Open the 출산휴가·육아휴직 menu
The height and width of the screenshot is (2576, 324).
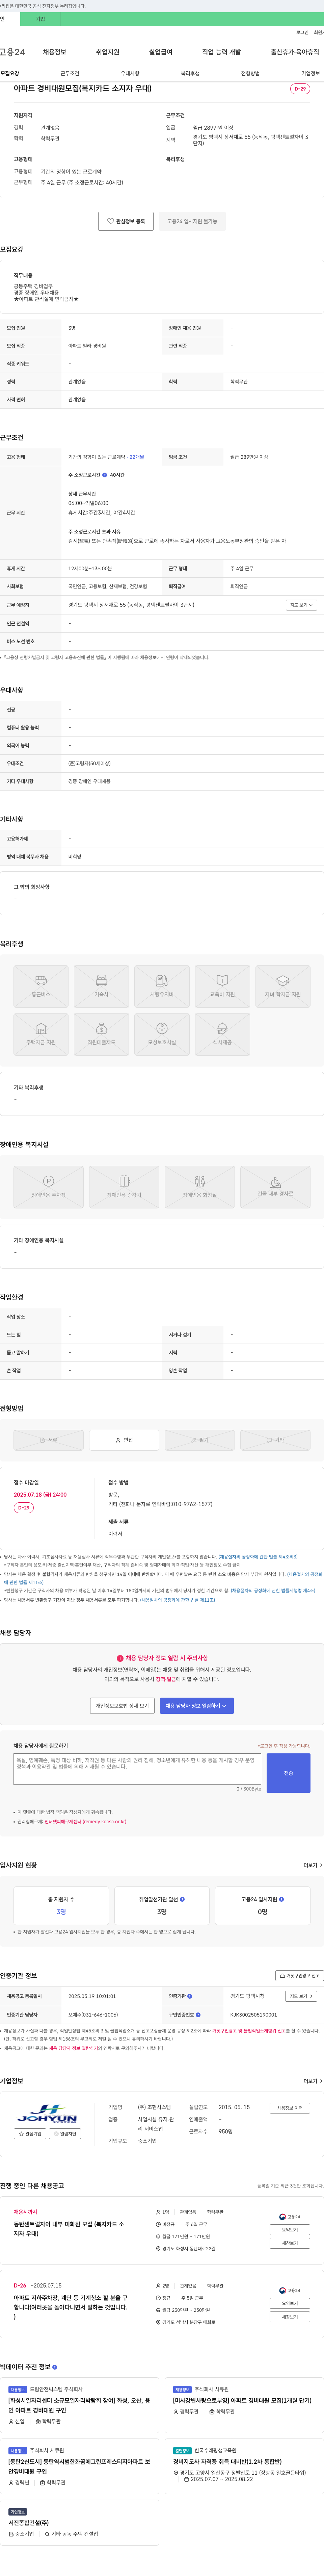coord(295,52)
